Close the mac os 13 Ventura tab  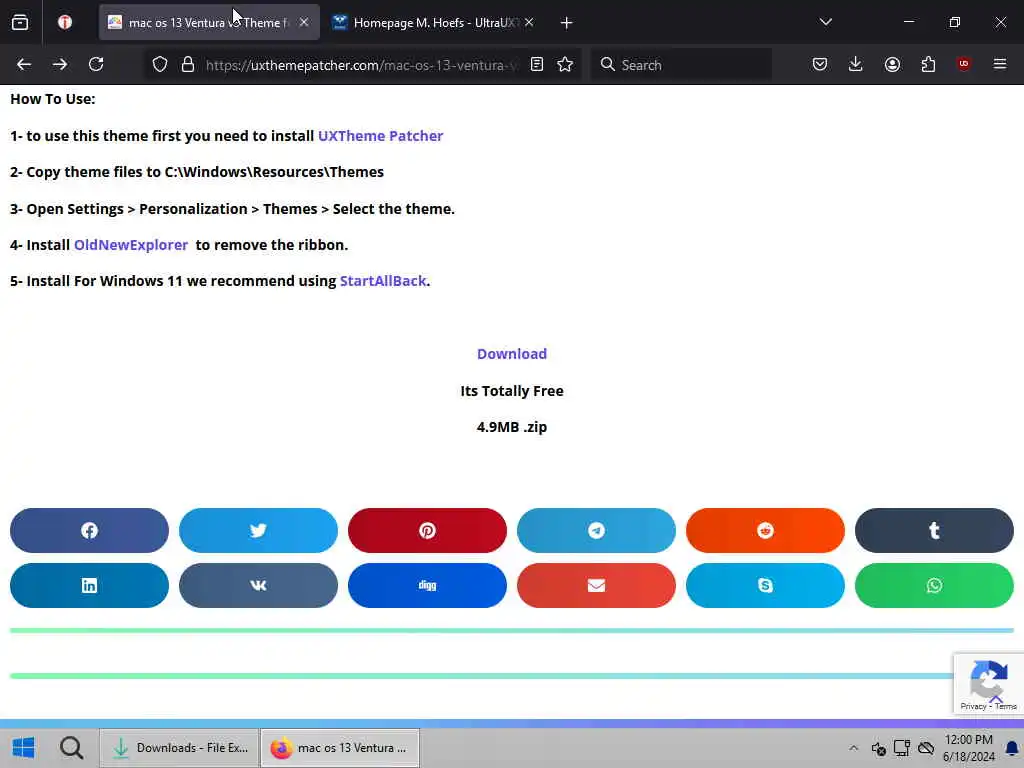tap(304, 22)
